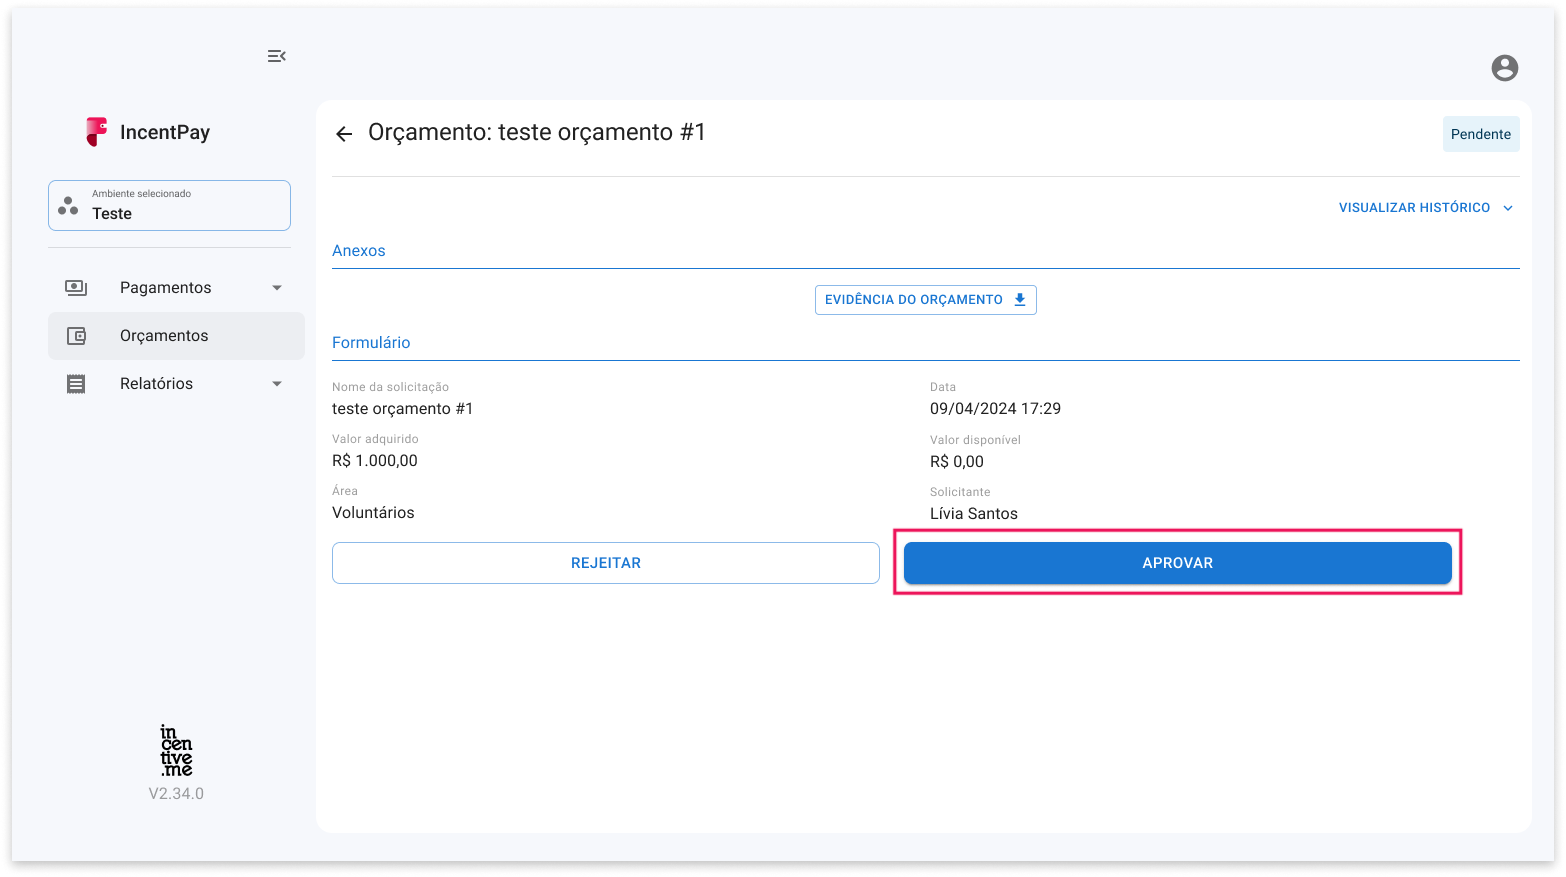This screenshot has height=877, width=1566.
Task: Expand the Relatórios submenu arrow
Action: click(x=277, y=384)
